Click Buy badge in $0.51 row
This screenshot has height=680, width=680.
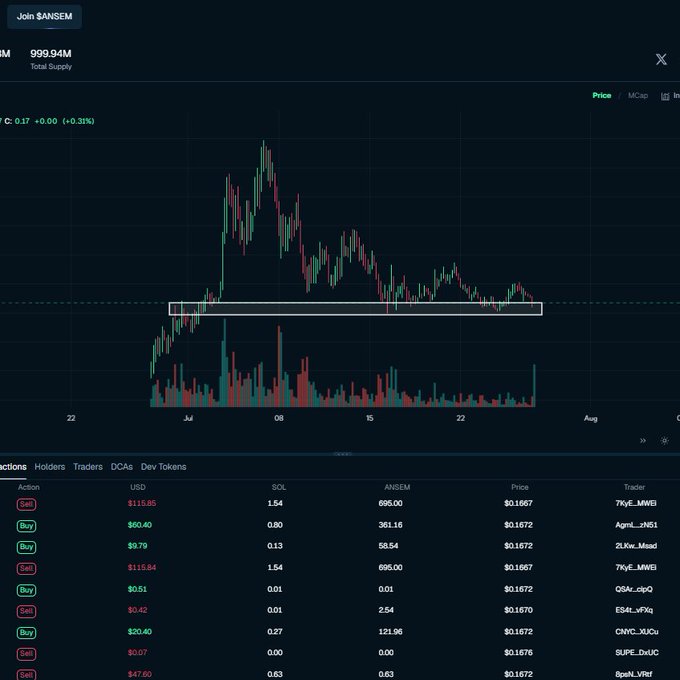(x=26, y=590)
